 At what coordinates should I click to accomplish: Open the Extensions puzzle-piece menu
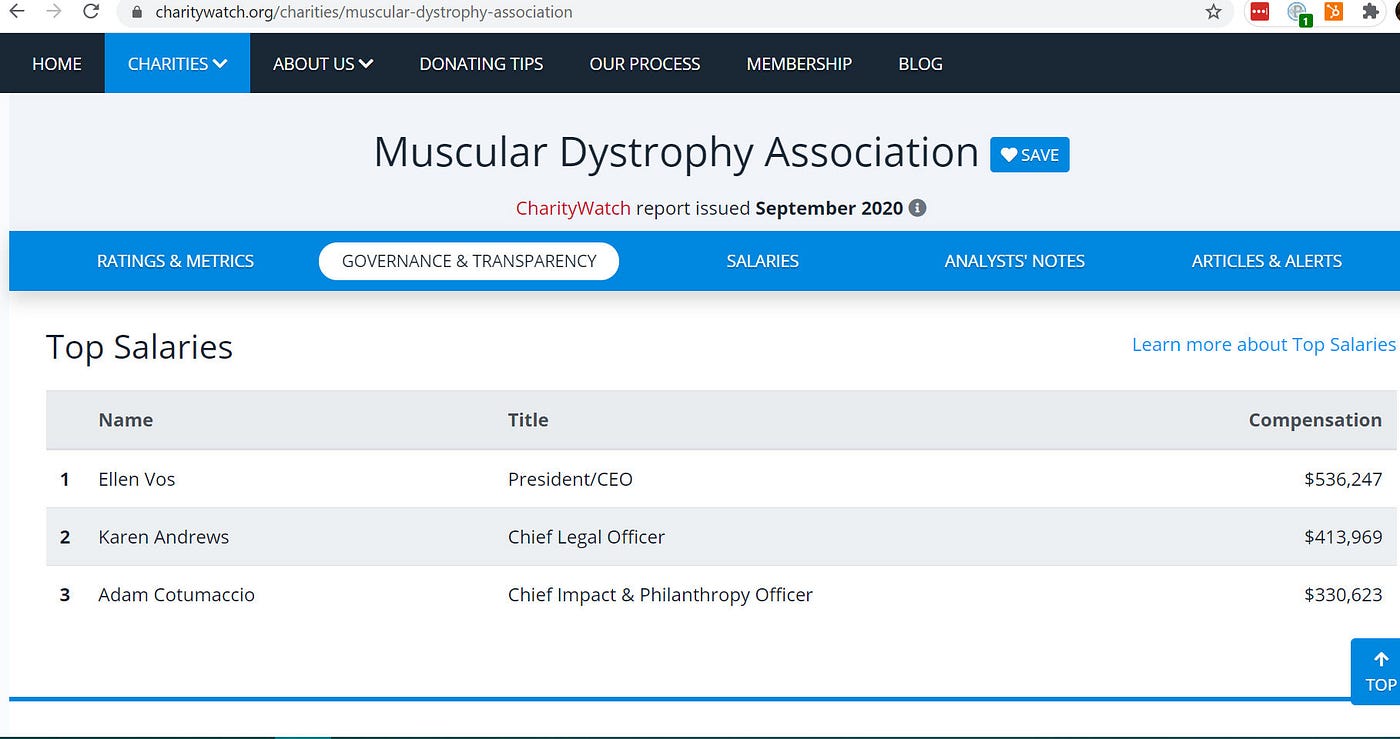pyautogui.click(x=1369, y=12)
